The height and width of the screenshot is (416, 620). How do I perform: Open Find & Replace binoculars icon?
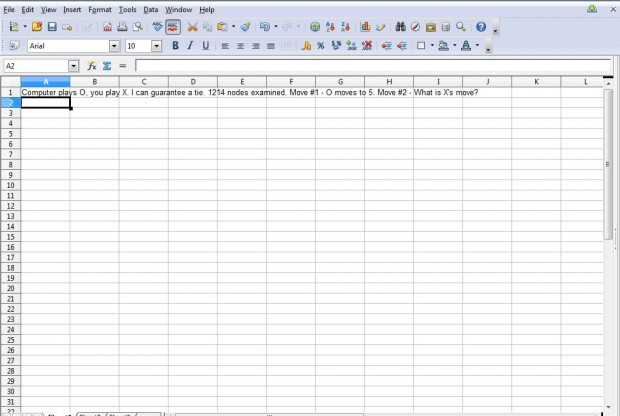click(401, 27)
